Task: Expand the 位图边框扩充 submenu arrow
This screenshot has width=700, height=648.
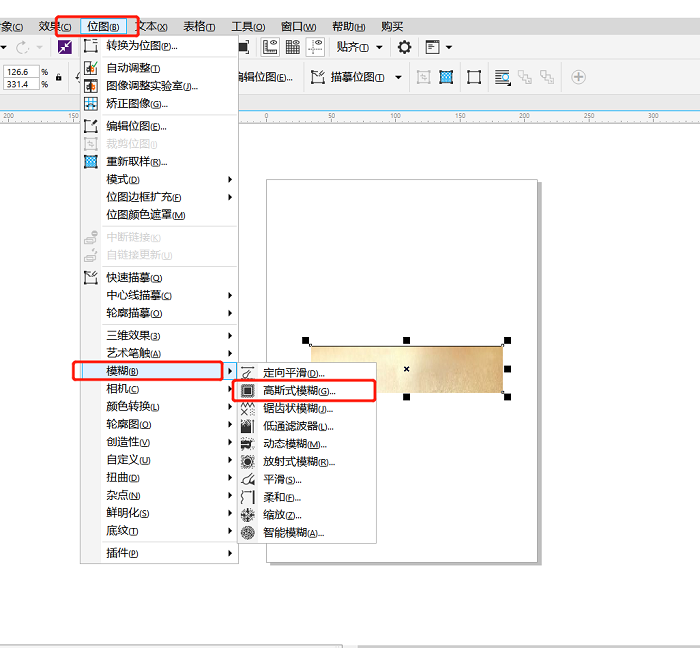Action: [230, 197]
